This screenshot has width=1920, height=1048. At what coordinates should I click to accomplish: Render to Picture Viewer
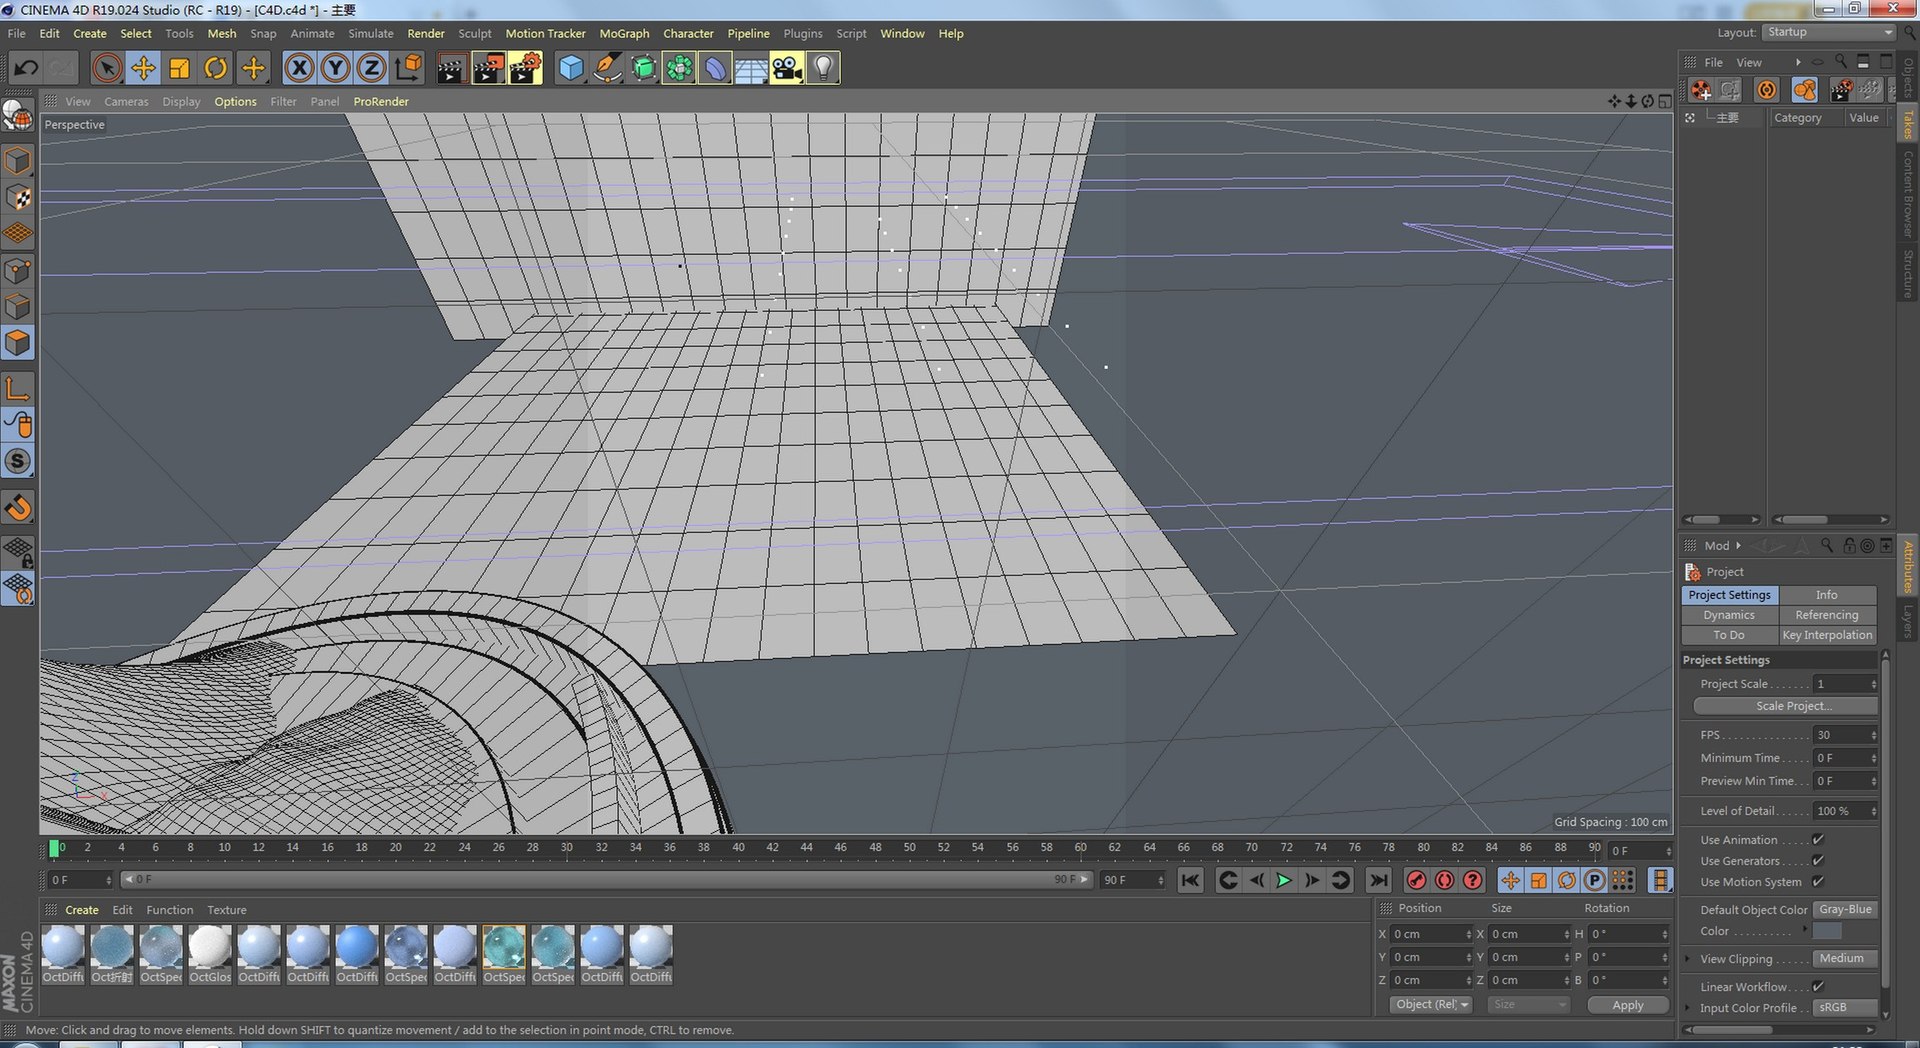pos(488,68)
